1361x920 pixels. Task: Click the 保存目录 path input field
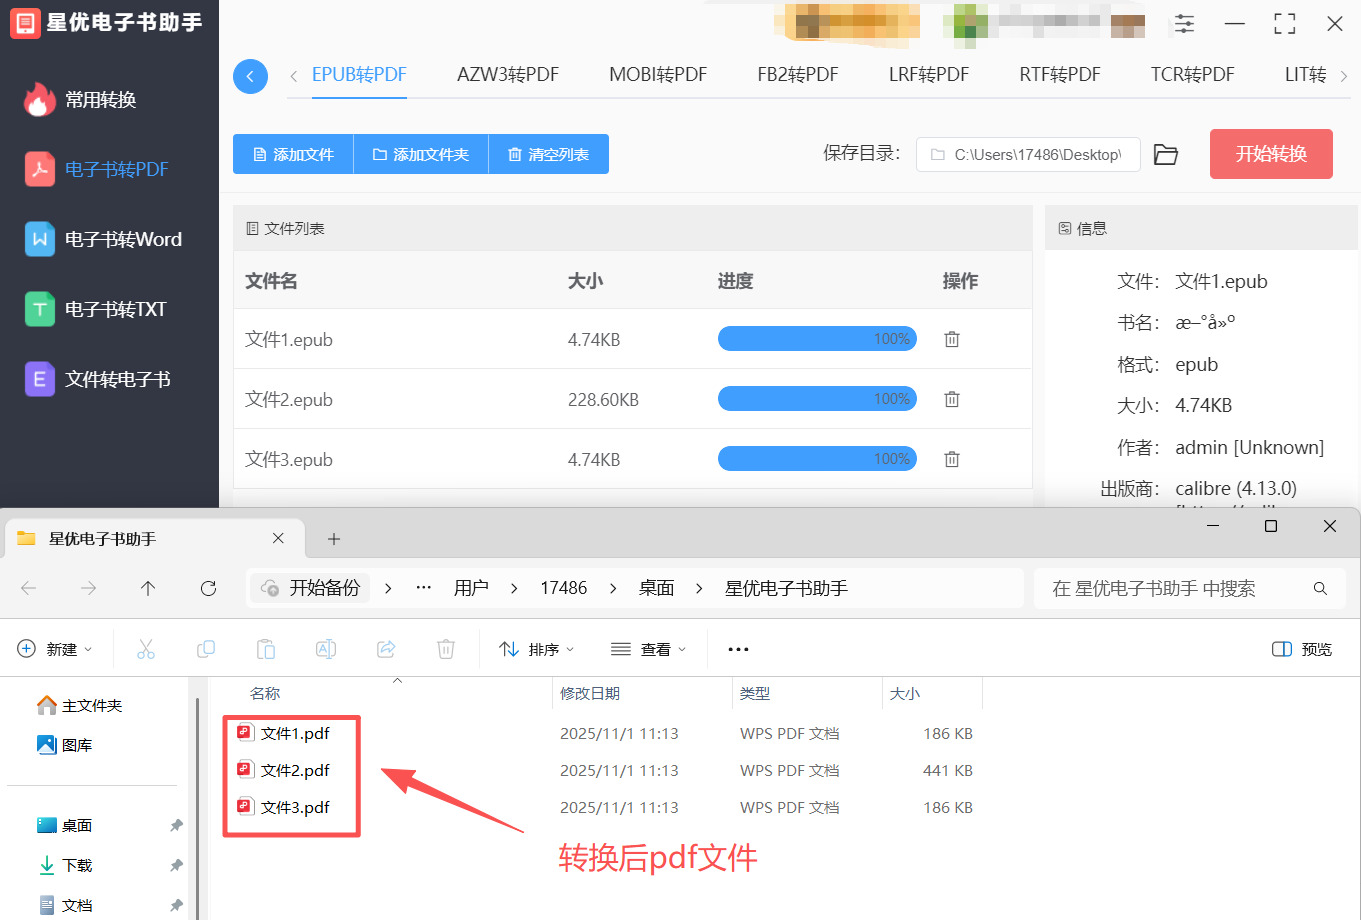[1028, 154]
